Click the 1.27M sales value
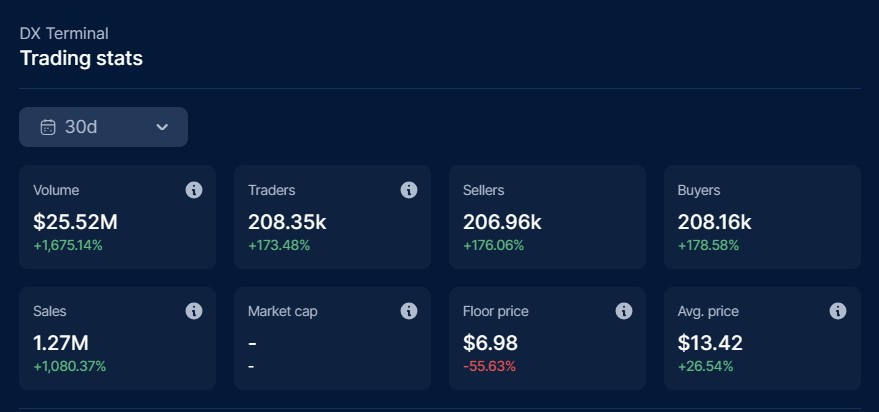This screenshot has width=879, height=412. point(63,343)
